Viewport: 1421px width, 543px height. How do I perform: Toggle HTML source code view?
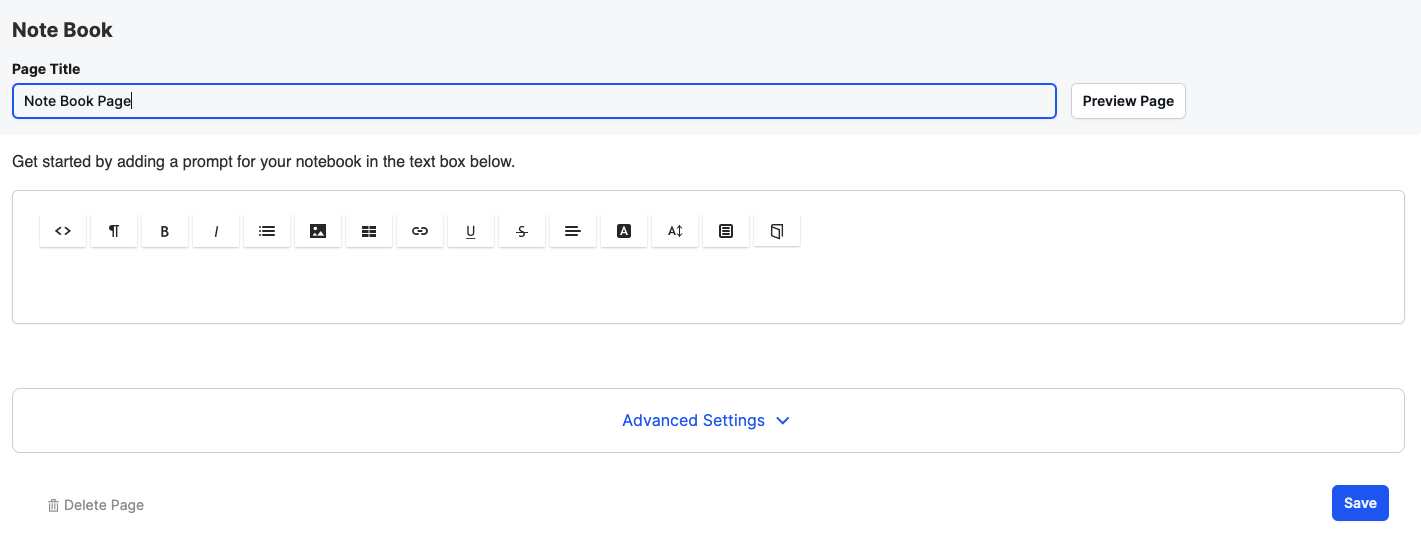point(63,231)
